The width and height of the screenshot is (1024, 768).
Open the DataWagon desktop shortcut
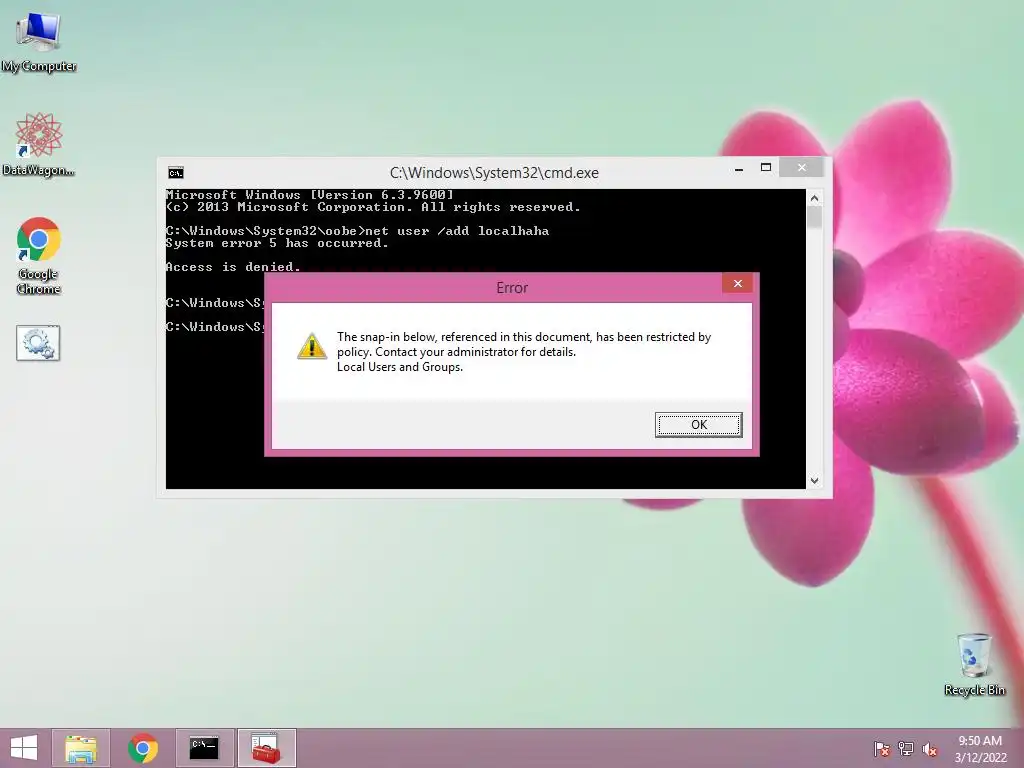point(39,144)
